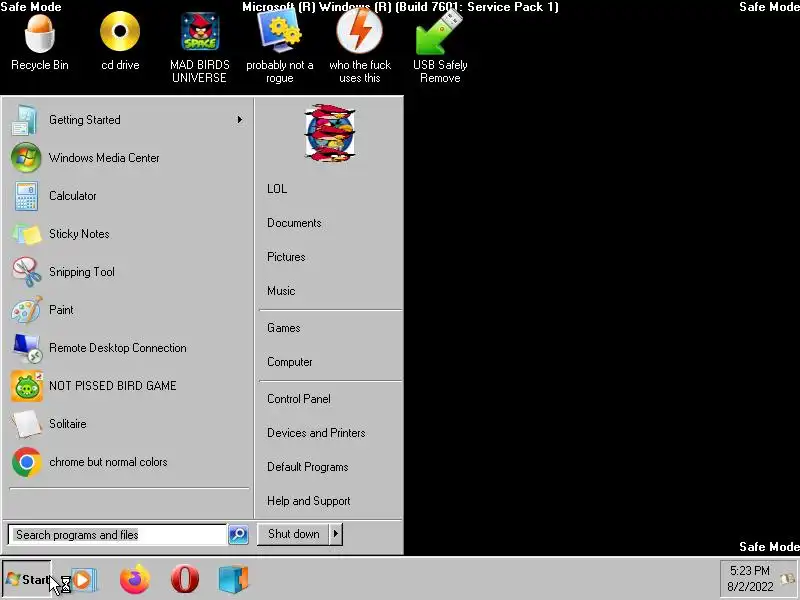Screen dimensions: 800x600
Task: Click the green pig game icon
Action: (27, 386)
